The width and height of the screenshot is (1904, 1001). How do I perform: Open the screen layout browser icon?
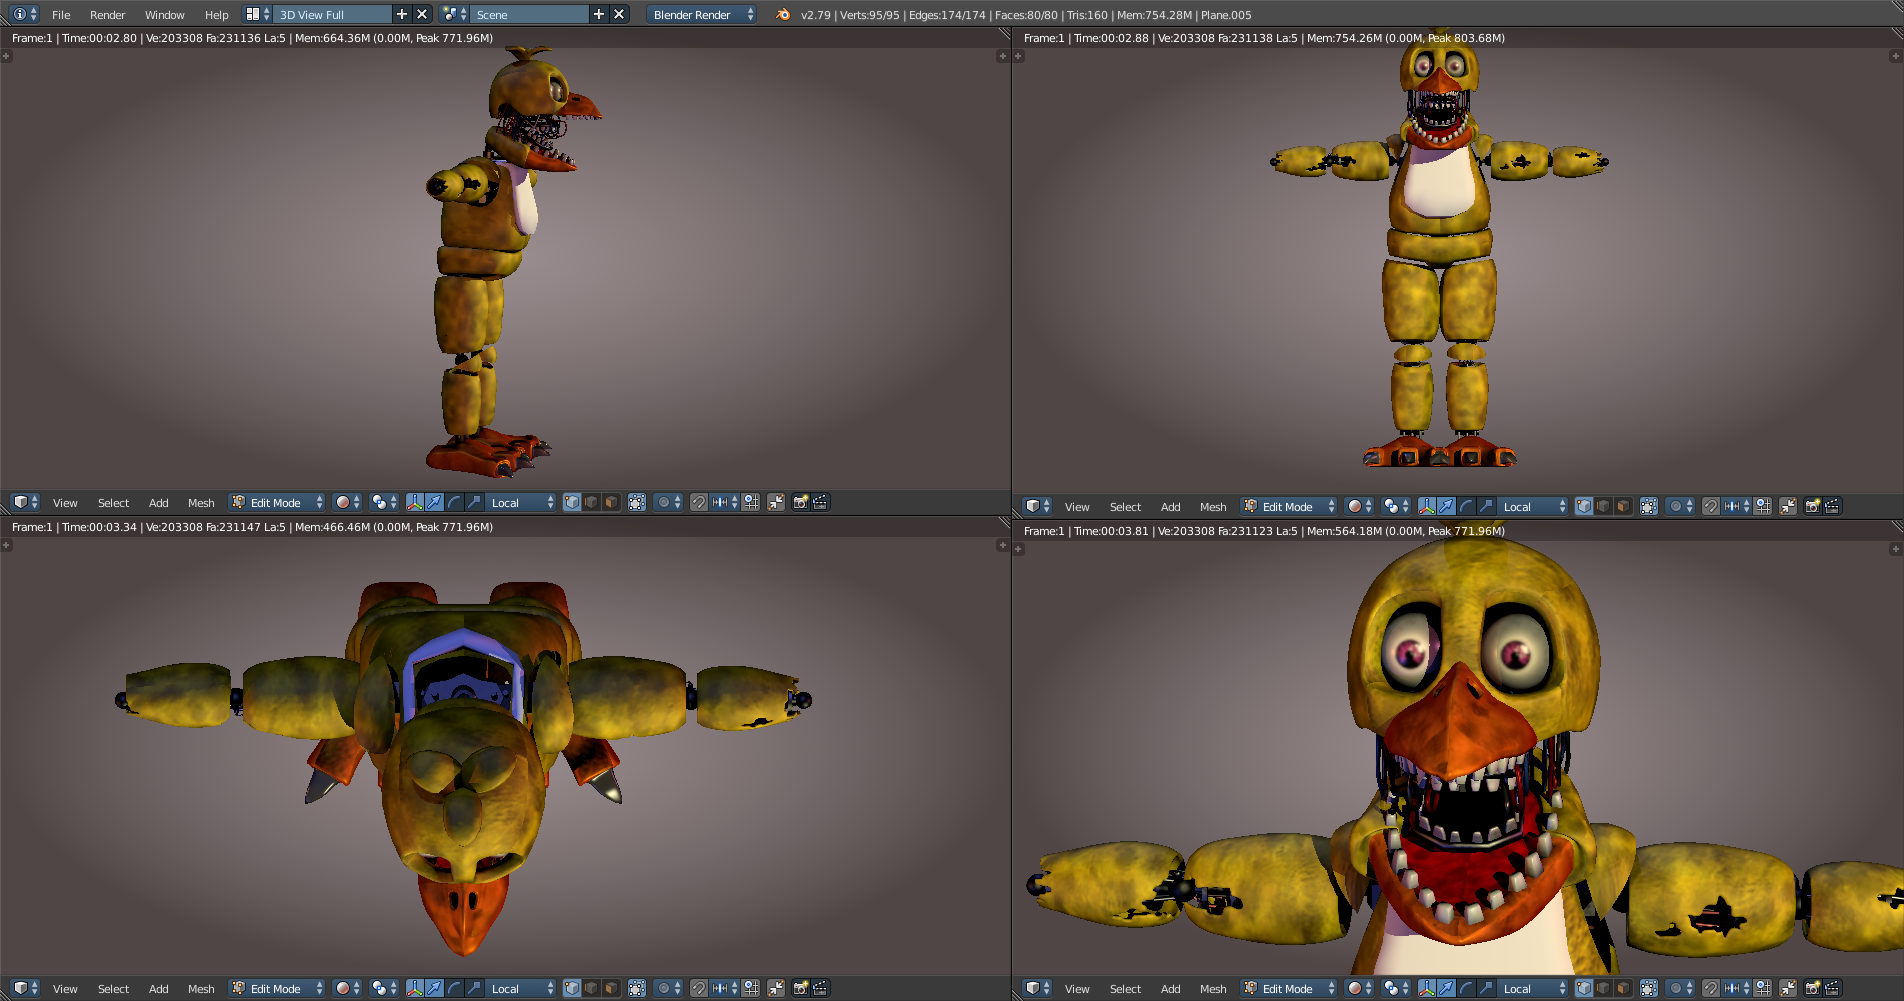257,14
